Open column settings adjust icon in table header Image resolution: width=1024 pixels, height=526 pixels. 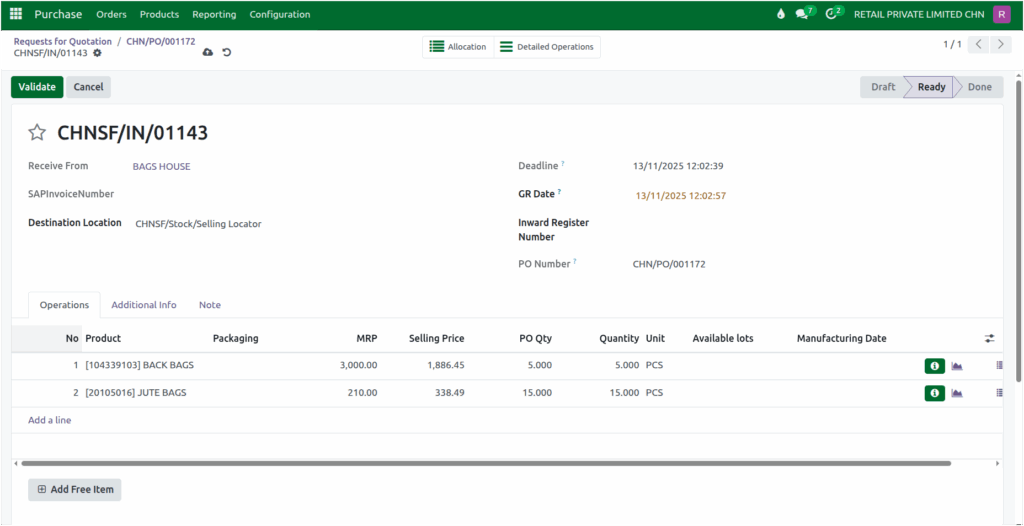[990, 338]
